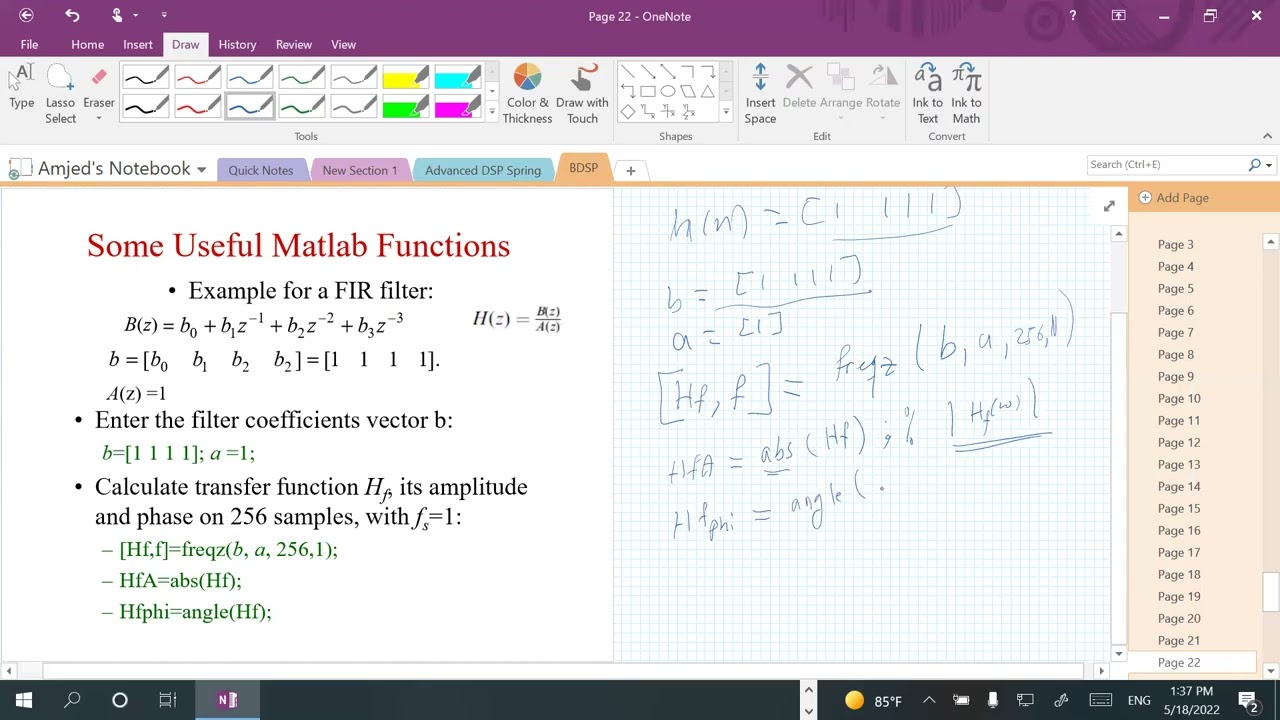Choose the cyan highlighter pen

(x=457, y=77)
